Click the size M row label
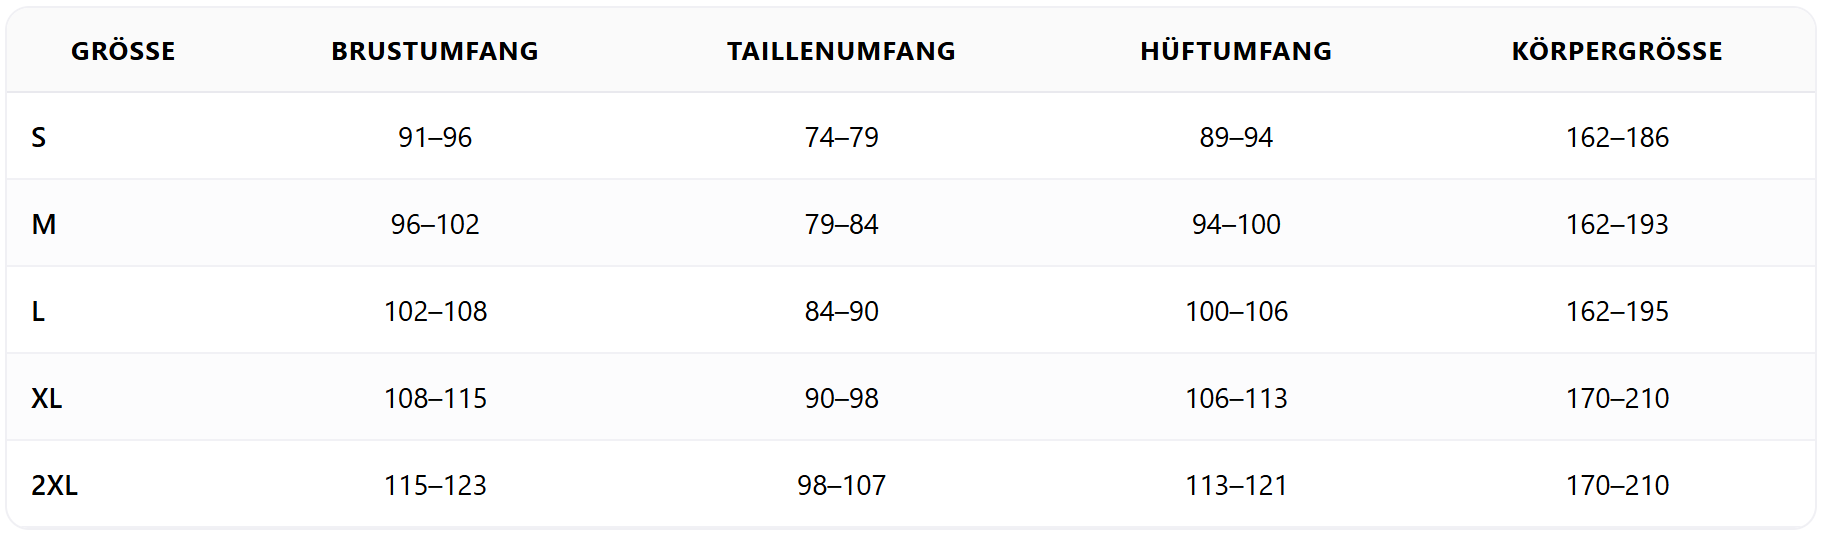This screenshot has height=534, width=1824. (44, 224)
